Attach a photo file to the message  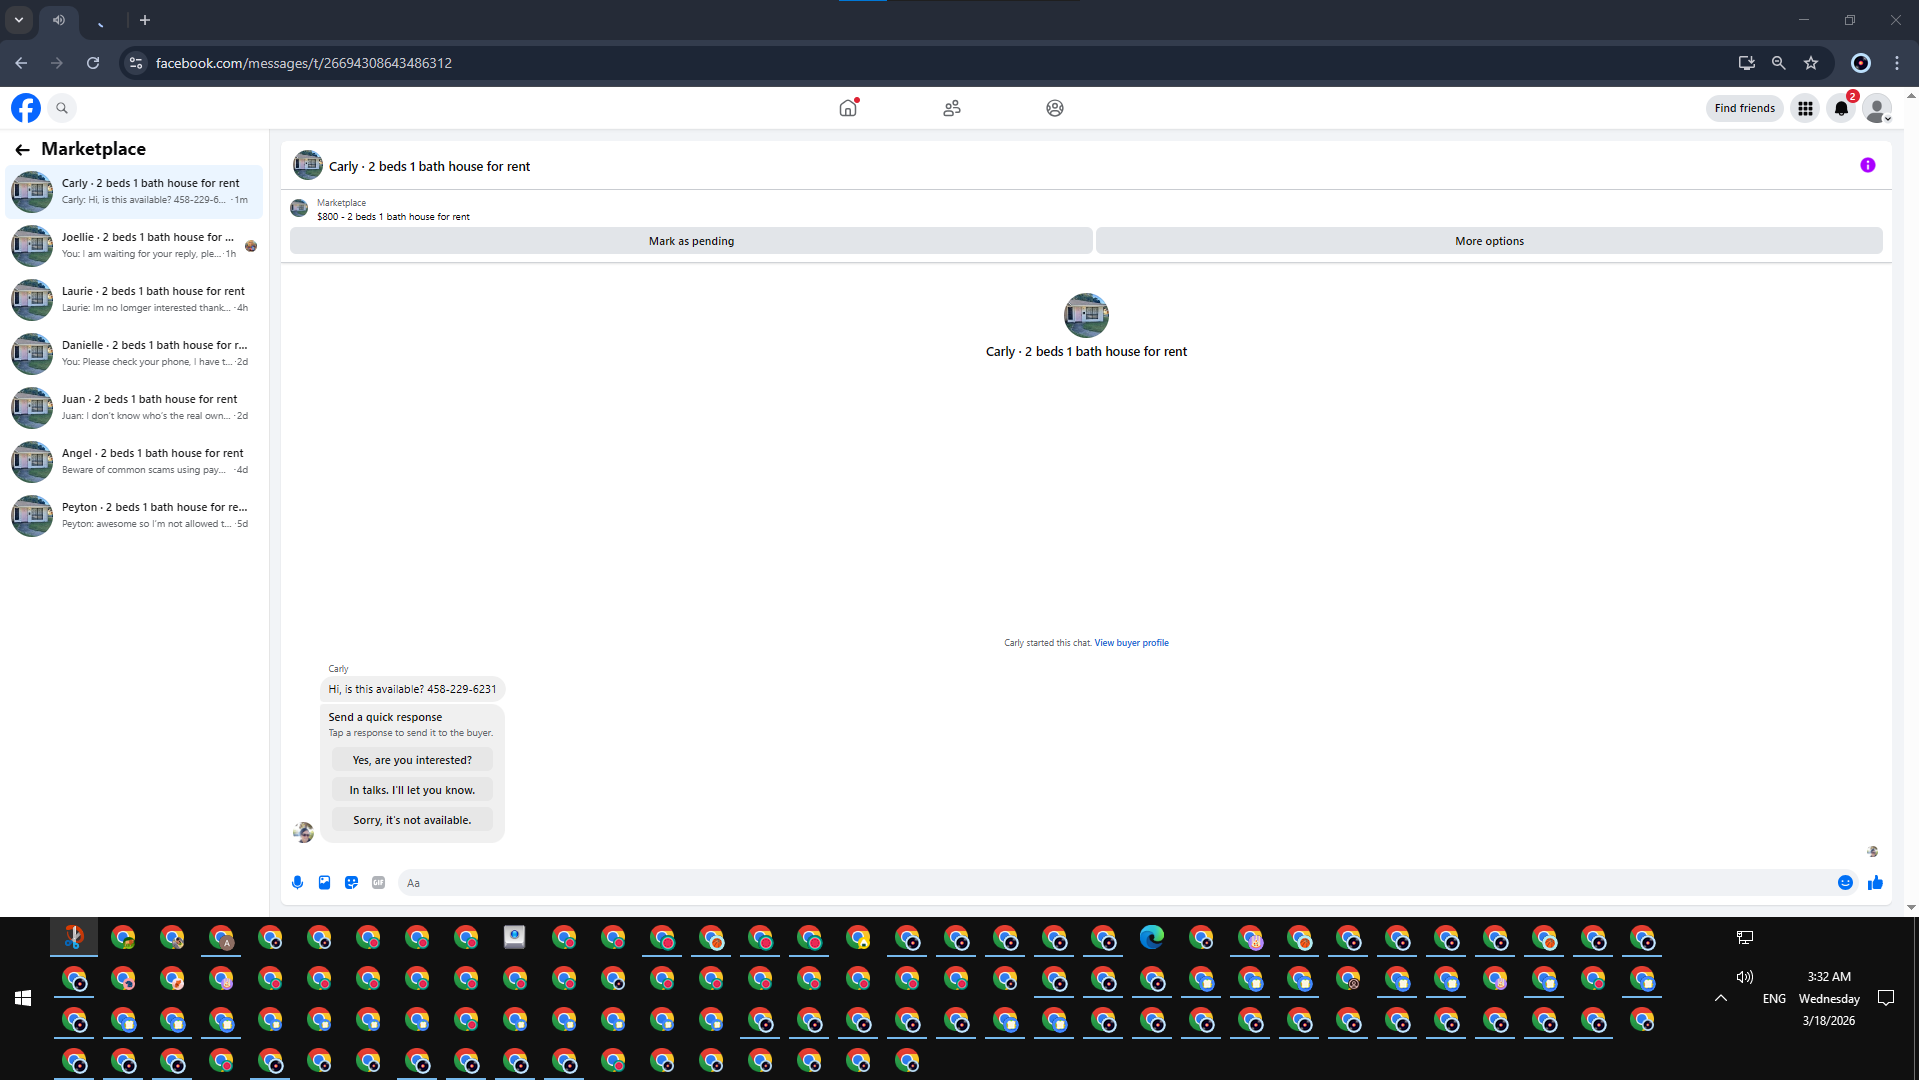(324, 882)
